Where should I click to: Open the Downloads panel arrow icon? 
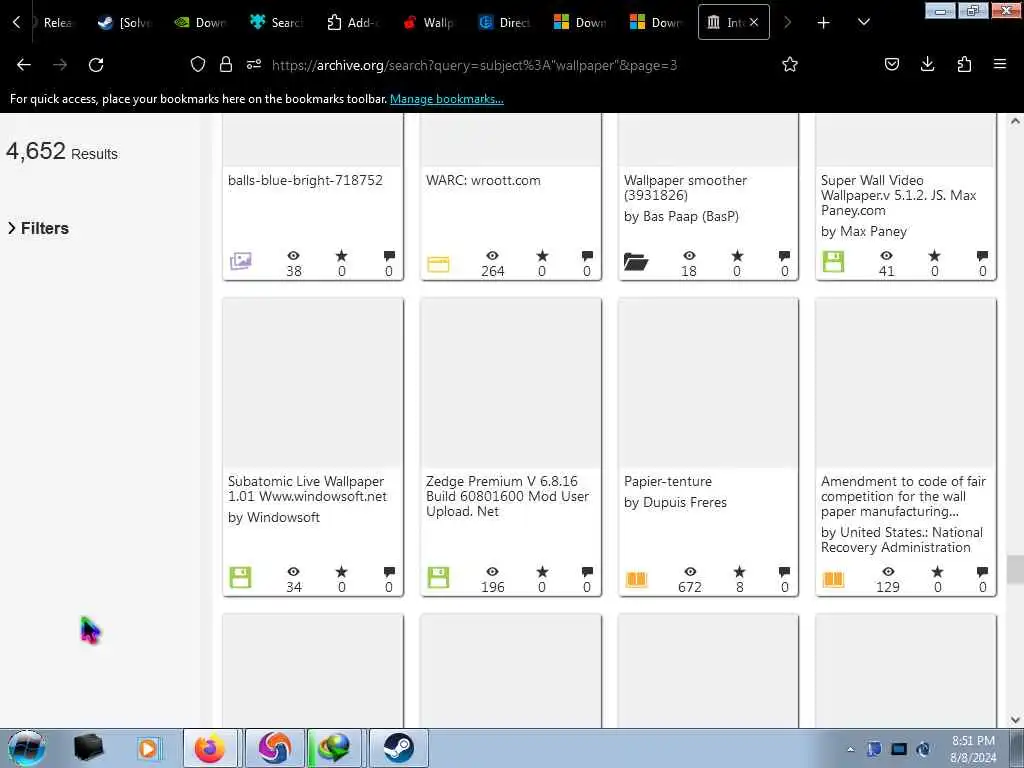click(x=927, y=64)
